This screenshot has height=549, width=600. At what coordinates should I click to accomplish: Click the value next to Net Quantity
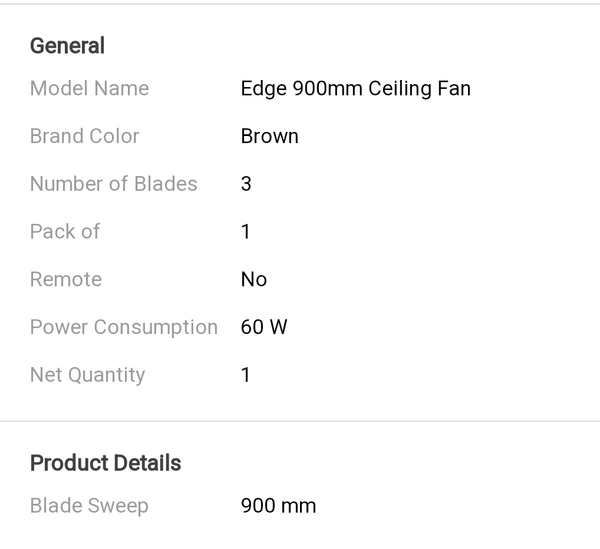click(x=246, y=375)
